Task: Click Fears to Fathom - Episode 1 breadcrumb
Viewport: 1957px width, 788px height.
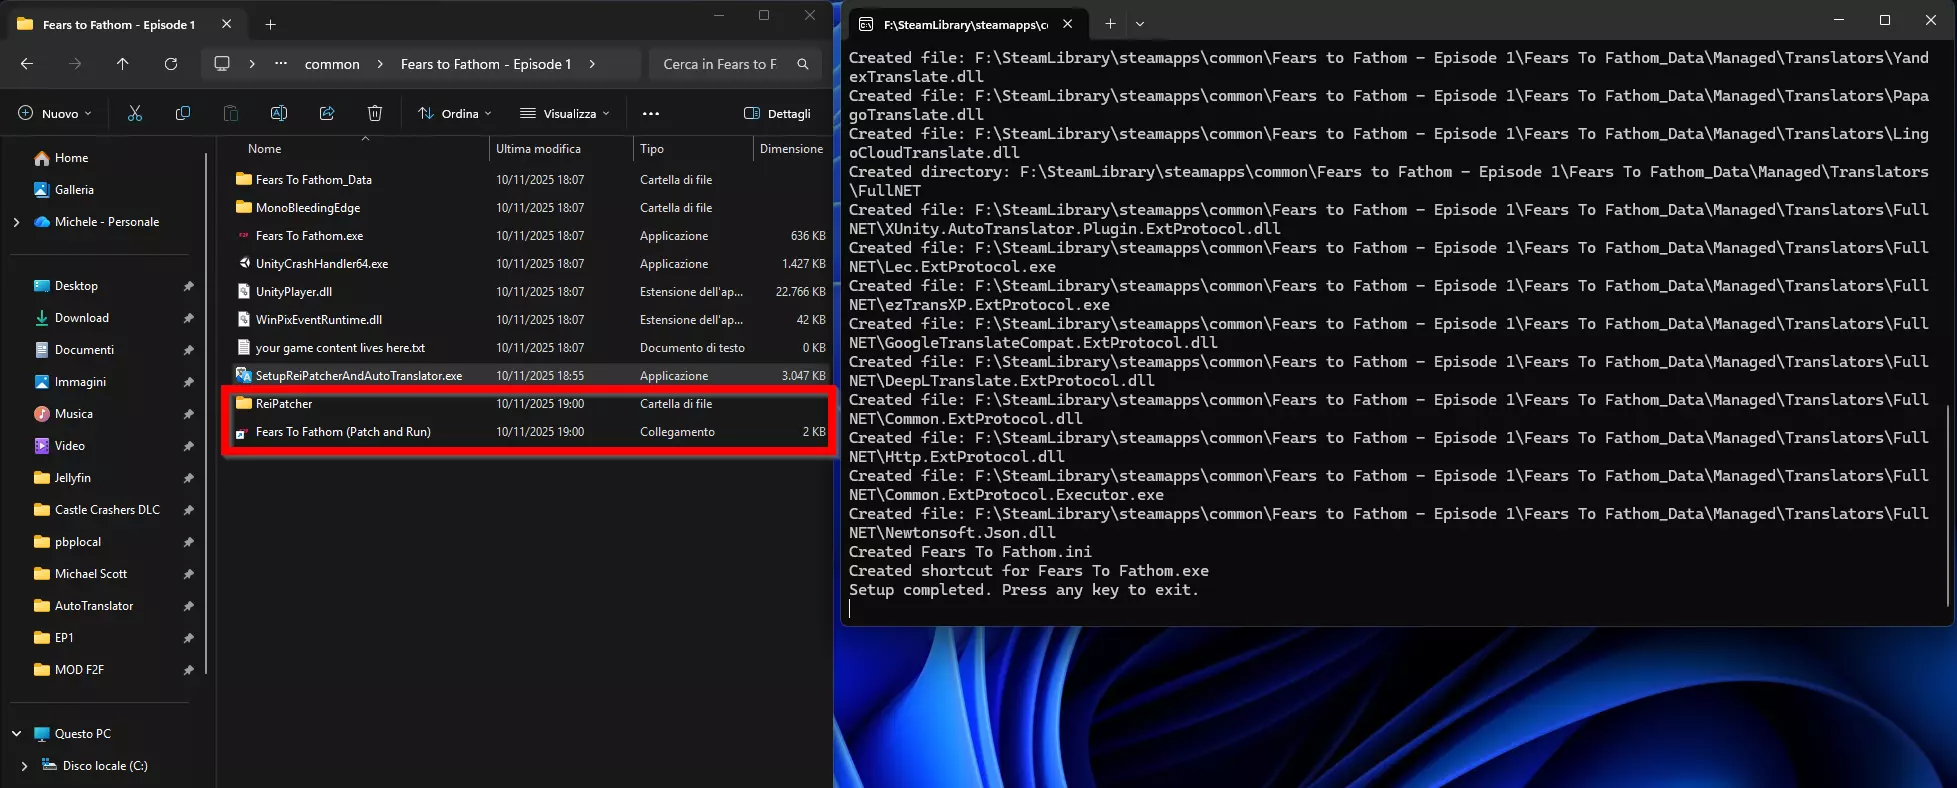Action: 486,64
